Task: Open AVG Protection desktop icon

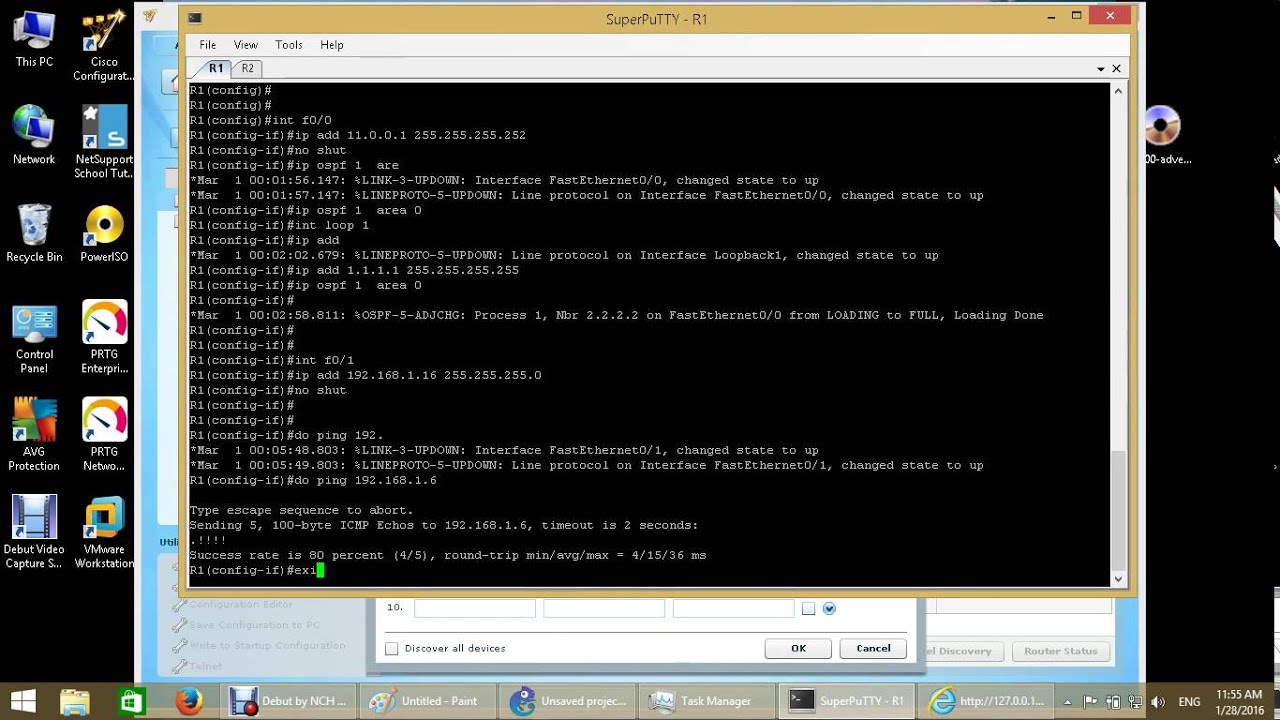Action: (x=34, y=435)
